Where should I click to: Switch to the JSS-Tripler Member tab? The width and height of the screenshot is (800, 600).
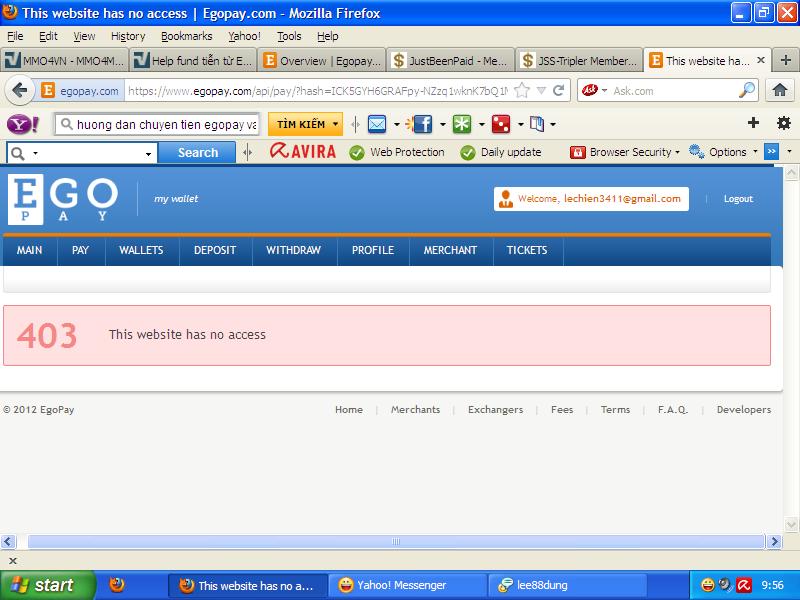(x=579, y=61)
